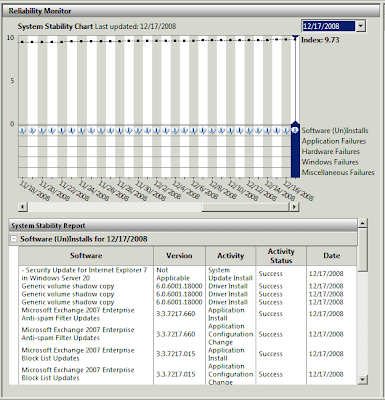Image resolution: width=385 pixels, height=400 pixels.
Task: Click the report's scroll down arrow
Action: 362,379
